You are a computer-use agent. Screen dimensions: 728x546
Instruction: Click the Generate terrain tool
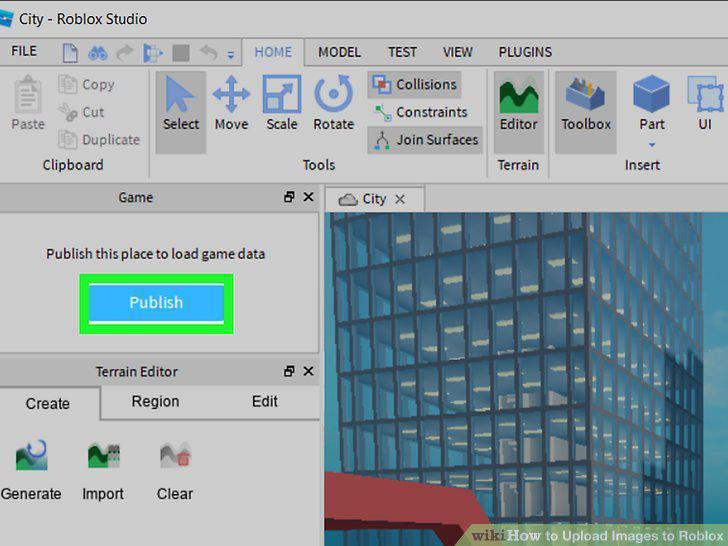click(31, 470)
